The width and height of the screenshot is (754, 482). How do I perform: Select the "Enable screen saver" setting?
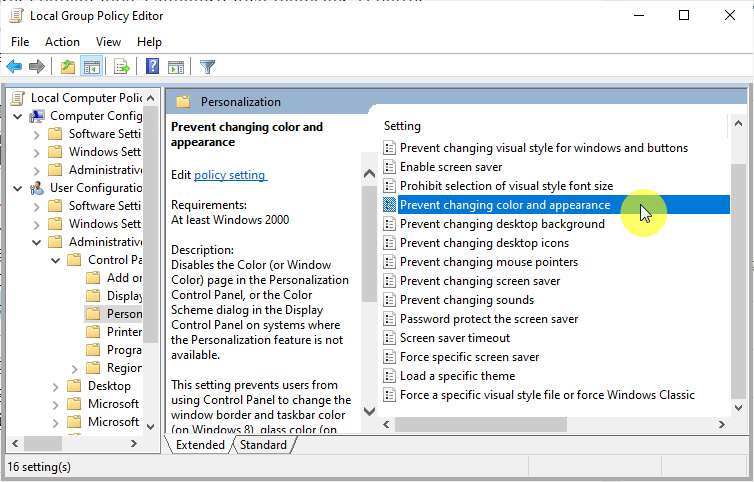coord(450,167)
